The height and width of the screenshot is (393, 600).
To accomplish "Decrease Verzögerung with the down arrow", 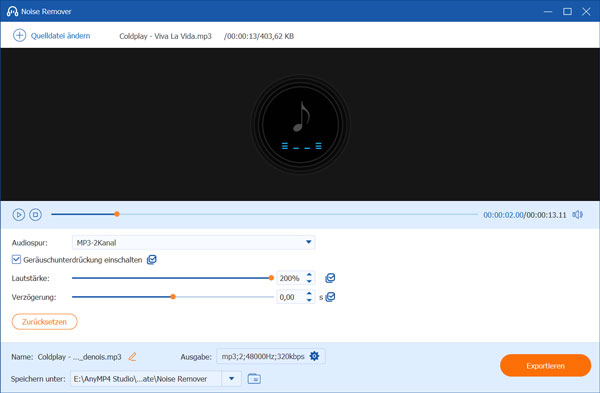I will tap(309, 300).
